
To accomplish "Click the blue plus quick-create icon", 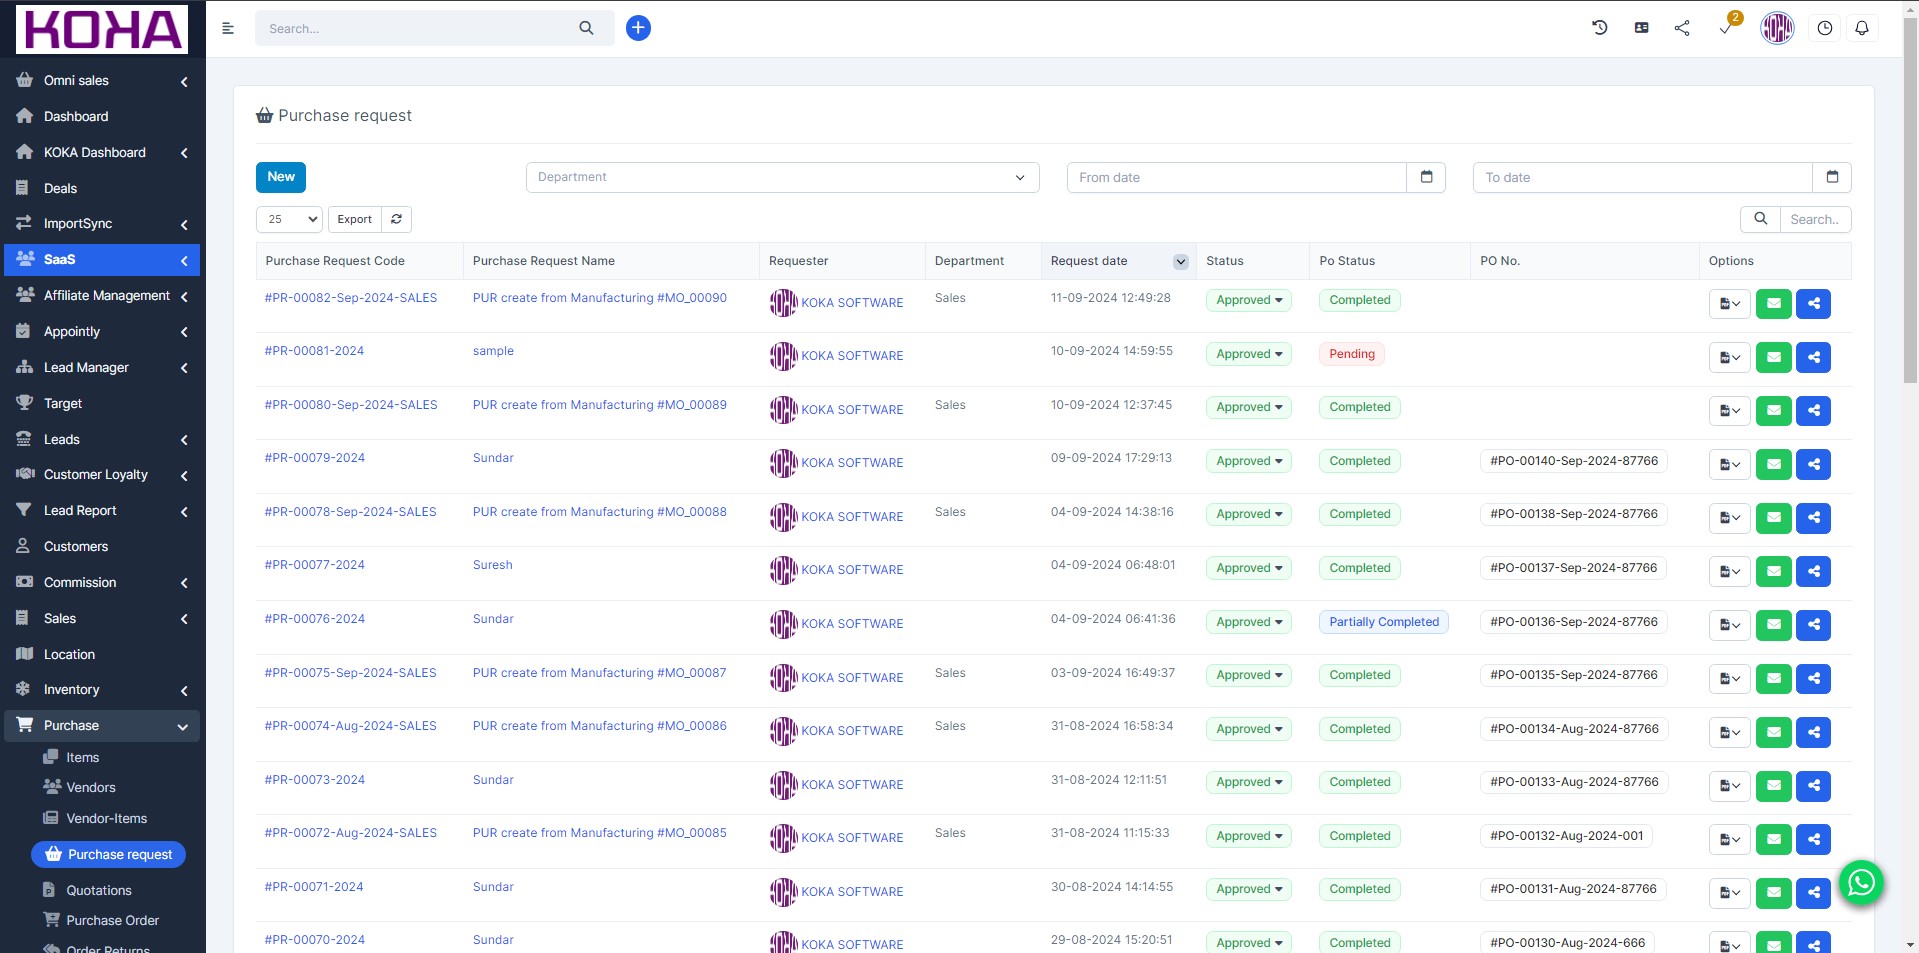I will click(x=638, y=28).
